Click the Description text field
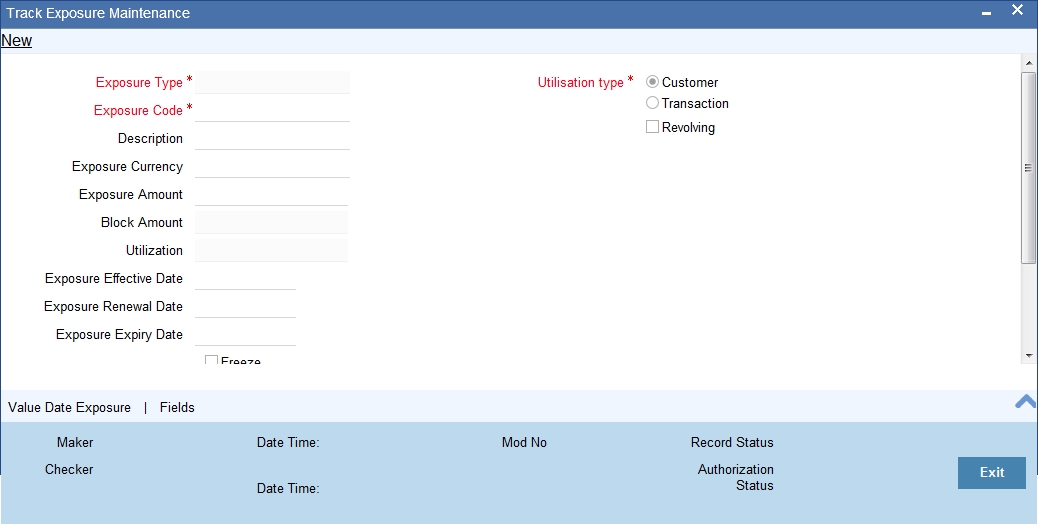Image resolution: width=1038 pixels, height=524 pixels. pyautogui.click(x=272, y=138)
